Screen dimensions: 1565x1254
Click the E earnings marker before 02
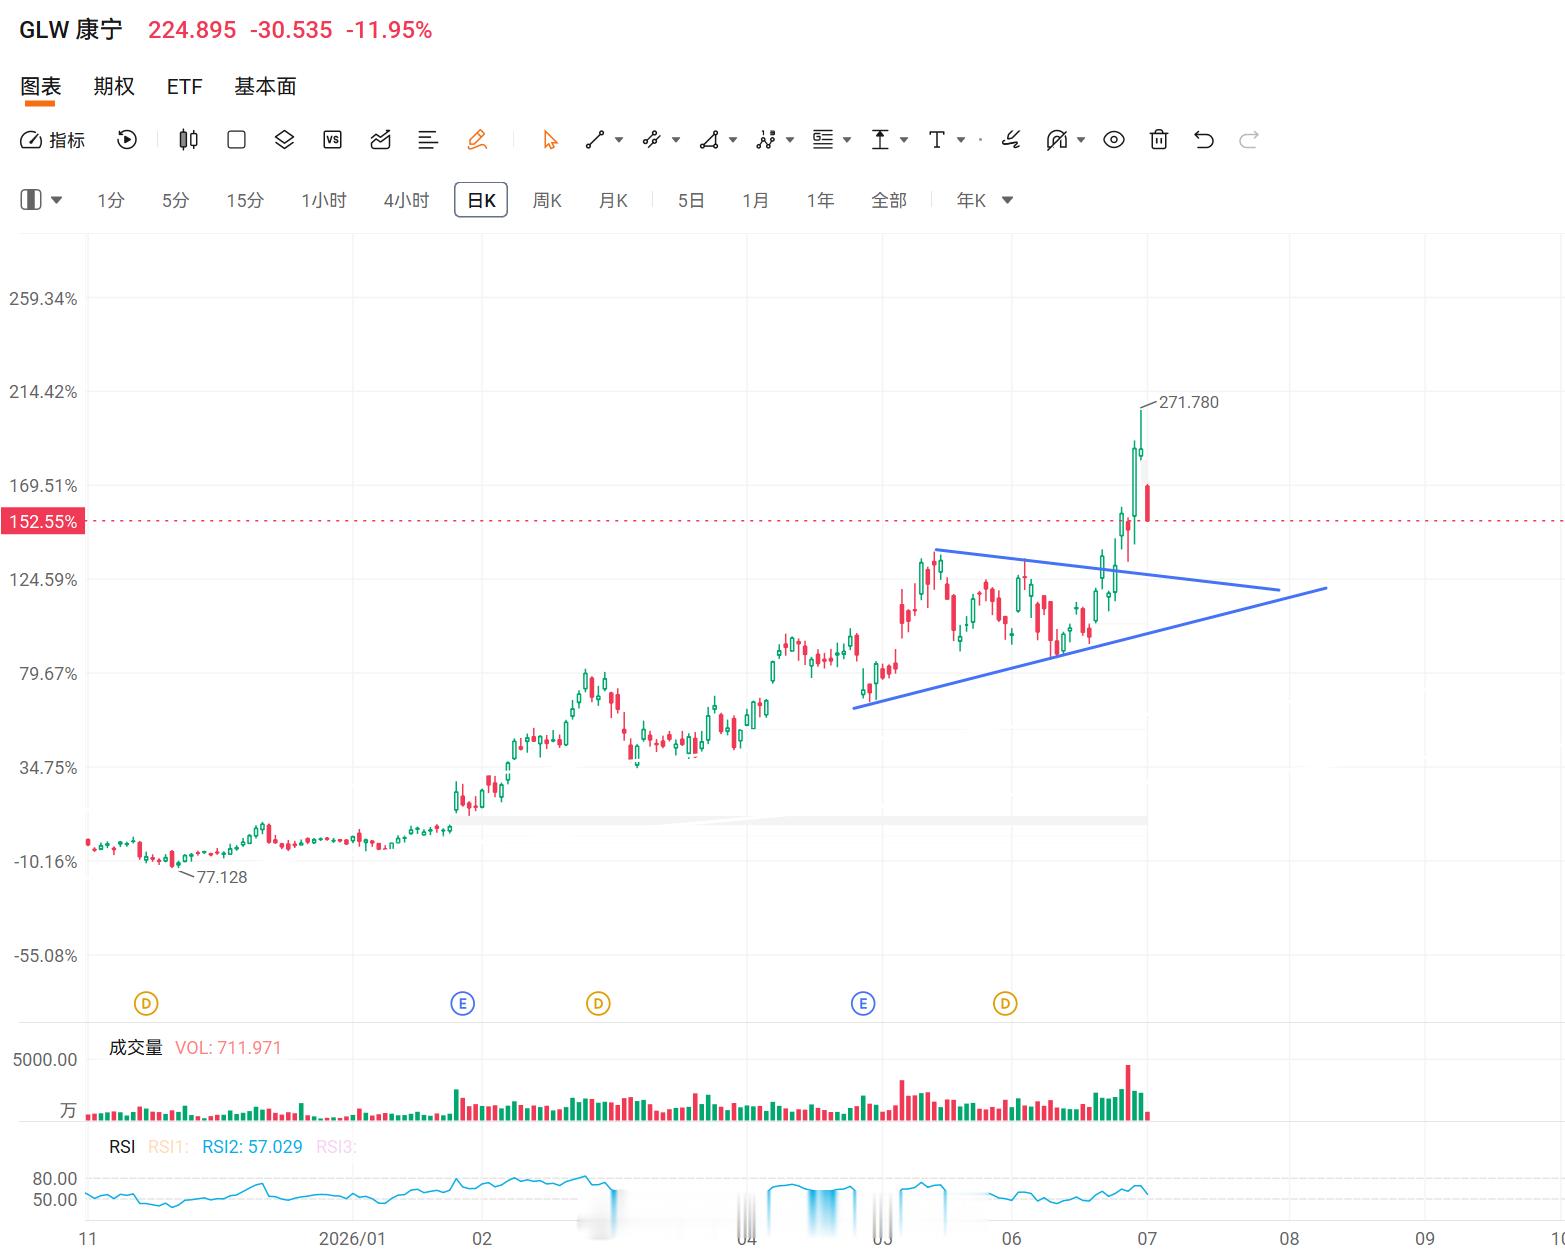(462, 1003)
